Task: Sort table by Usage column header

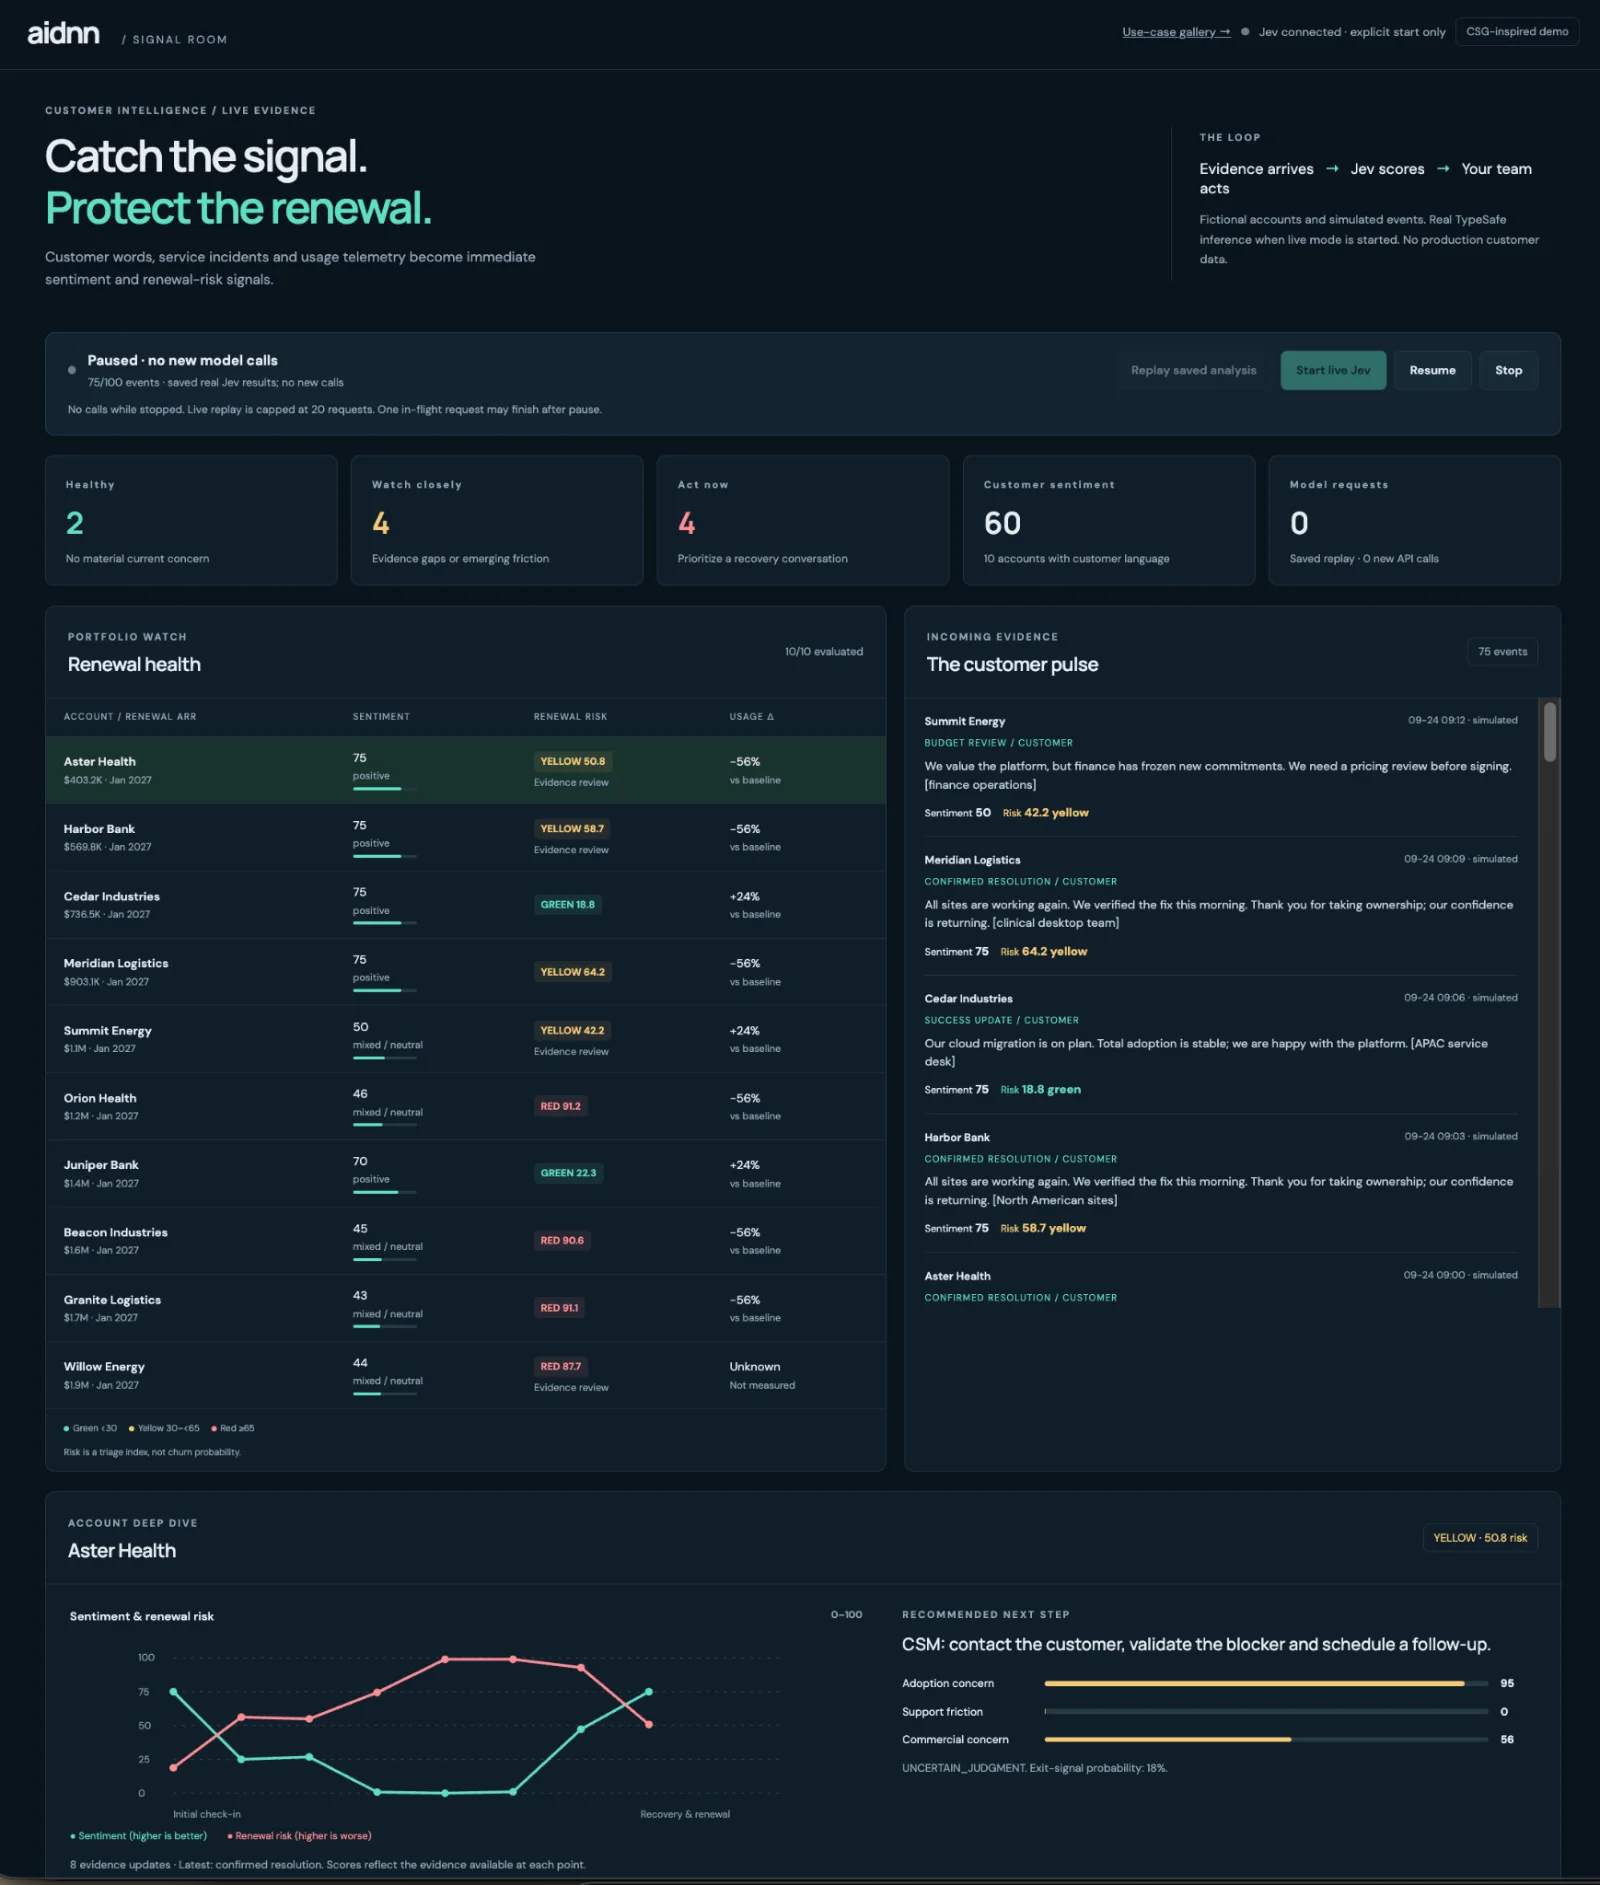Action: [x=751, y=717]
